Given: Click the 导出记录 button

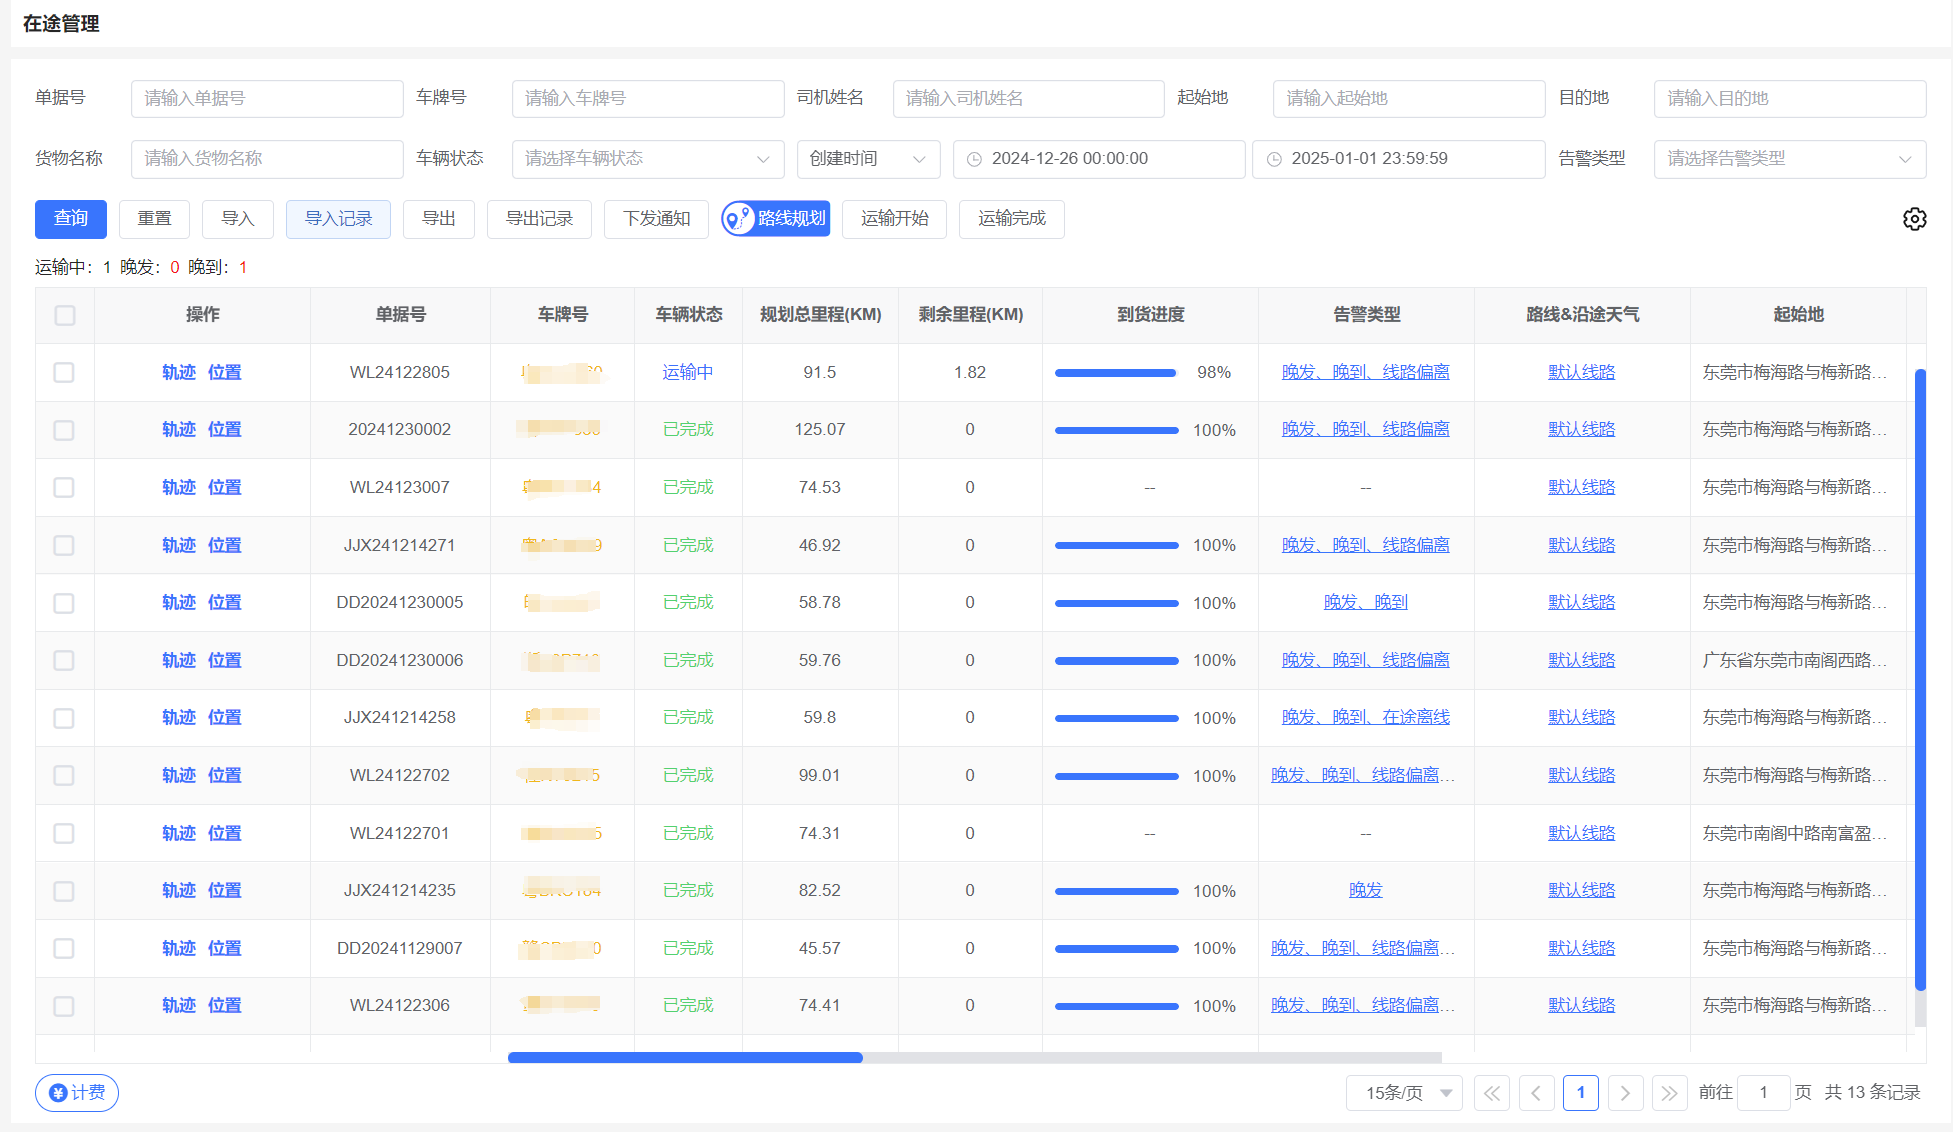Looking at the screenshot, I should [x=539, y=219].
